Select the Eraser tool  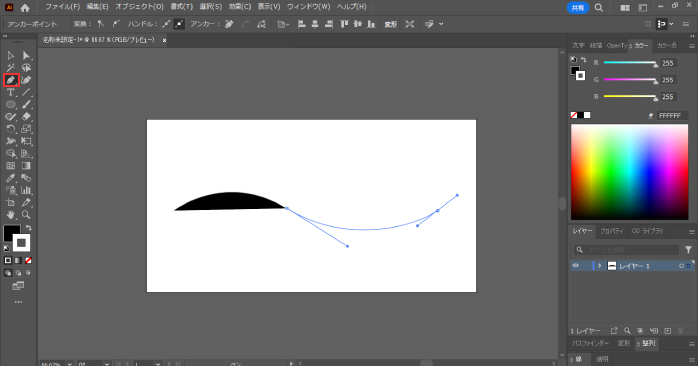[26, 117]
